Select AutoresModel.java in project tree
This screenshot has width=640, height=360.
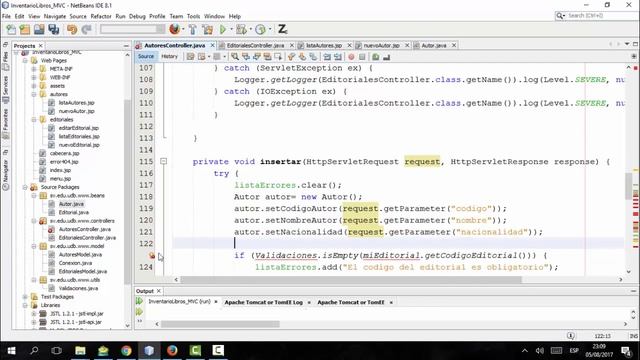[80, 255]
